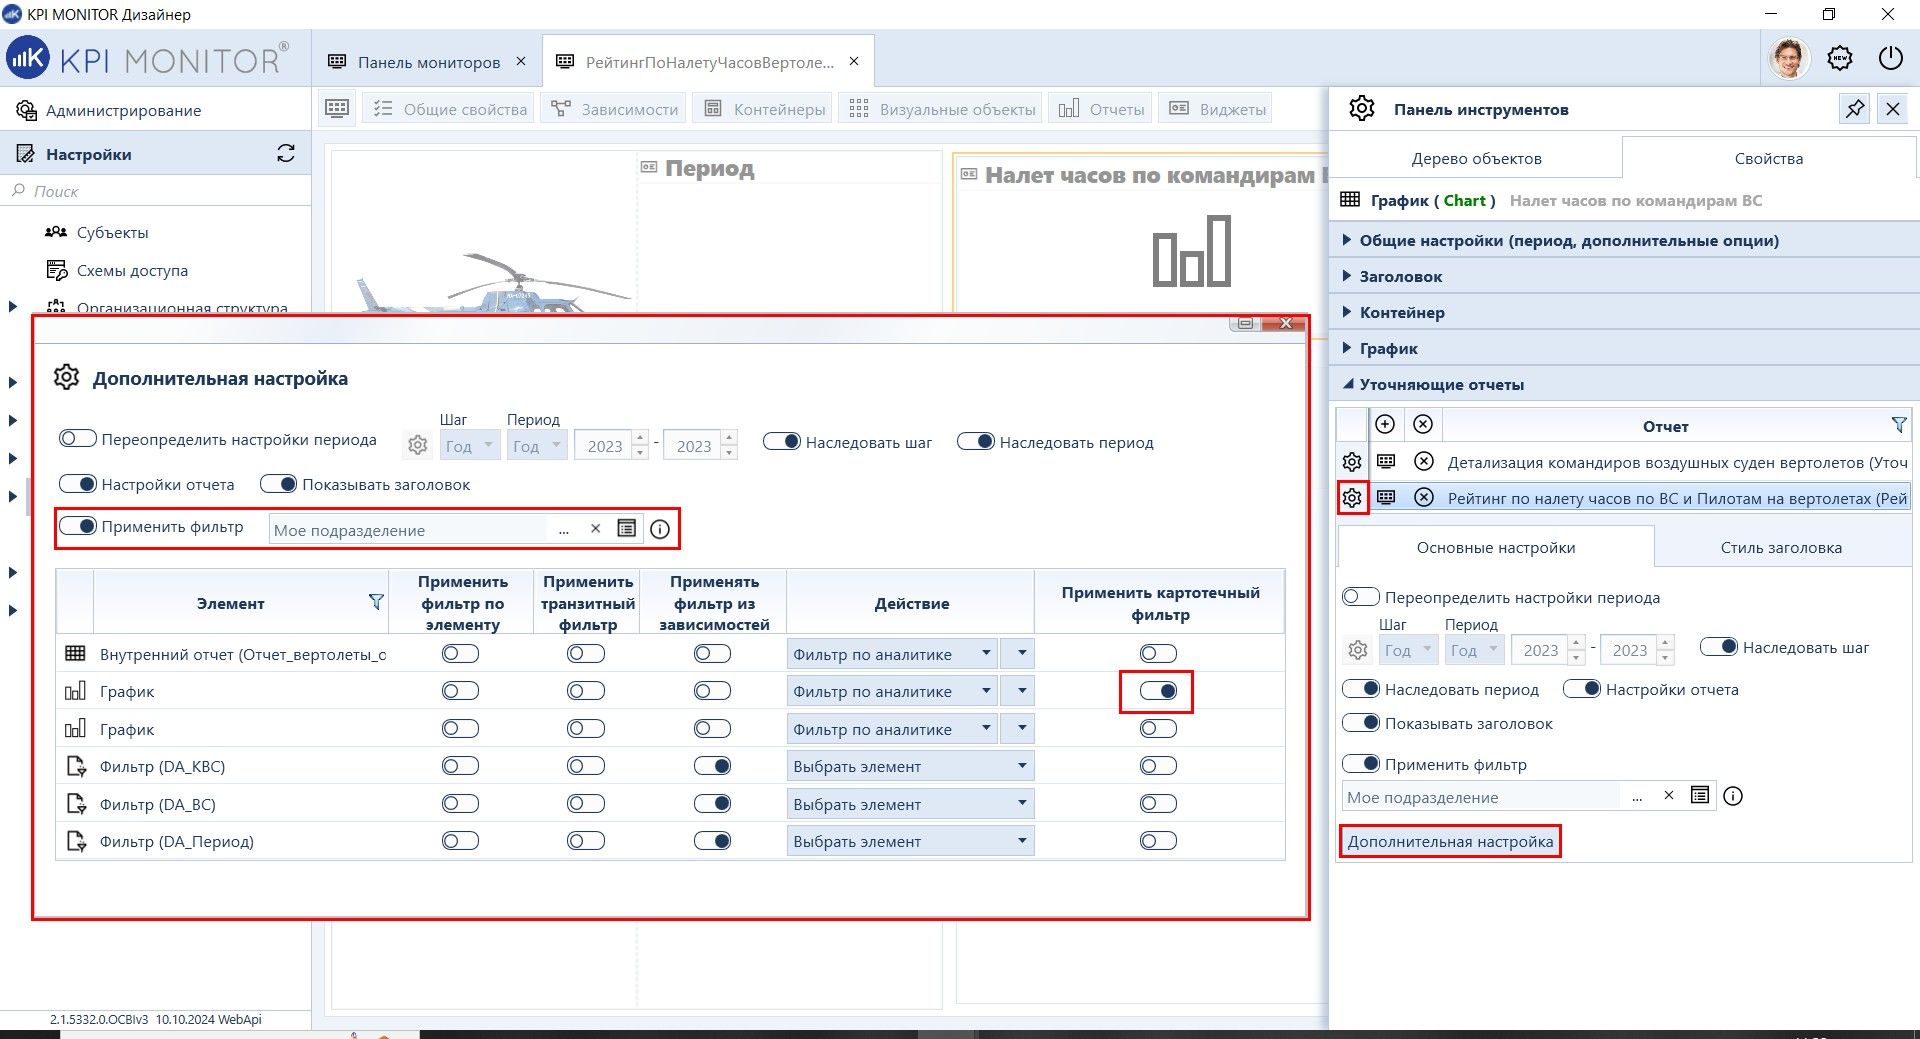1920x1039 pixels.
Task: Show filter info icon in dialog
Action: (x=660, y=529)
